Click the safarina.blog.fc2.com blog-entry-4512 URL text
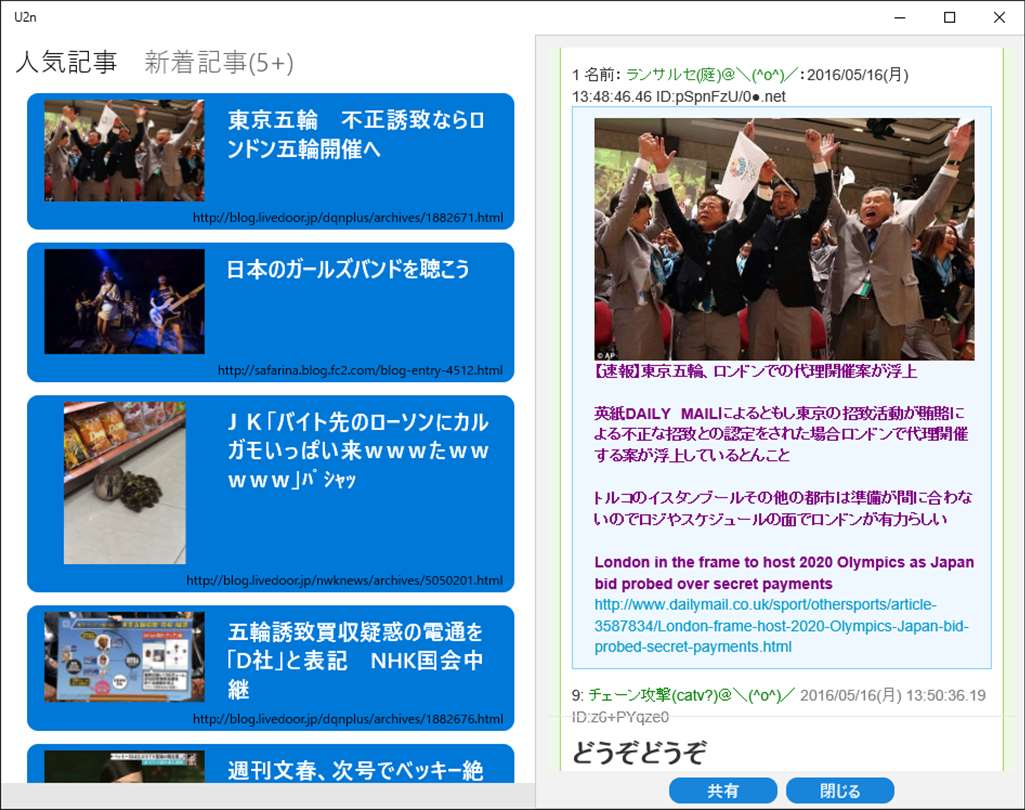The image size is (1025, 810). (x=360, y=370)
